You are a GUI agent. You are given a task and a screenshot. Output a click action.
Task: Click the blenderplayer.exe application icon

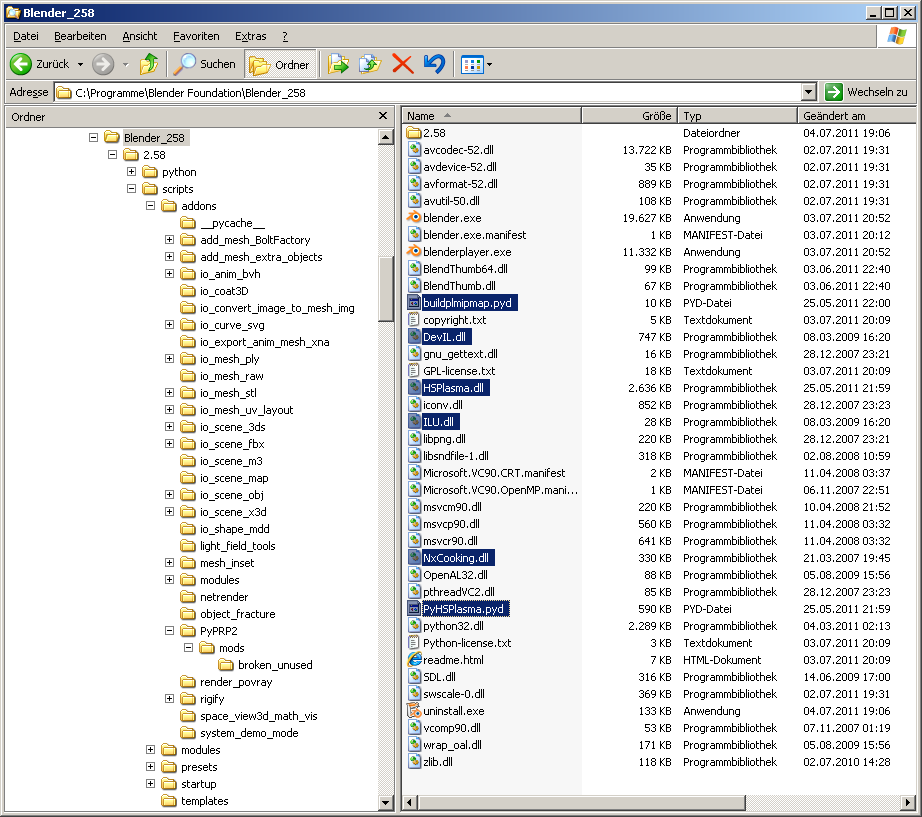[414, 252]
